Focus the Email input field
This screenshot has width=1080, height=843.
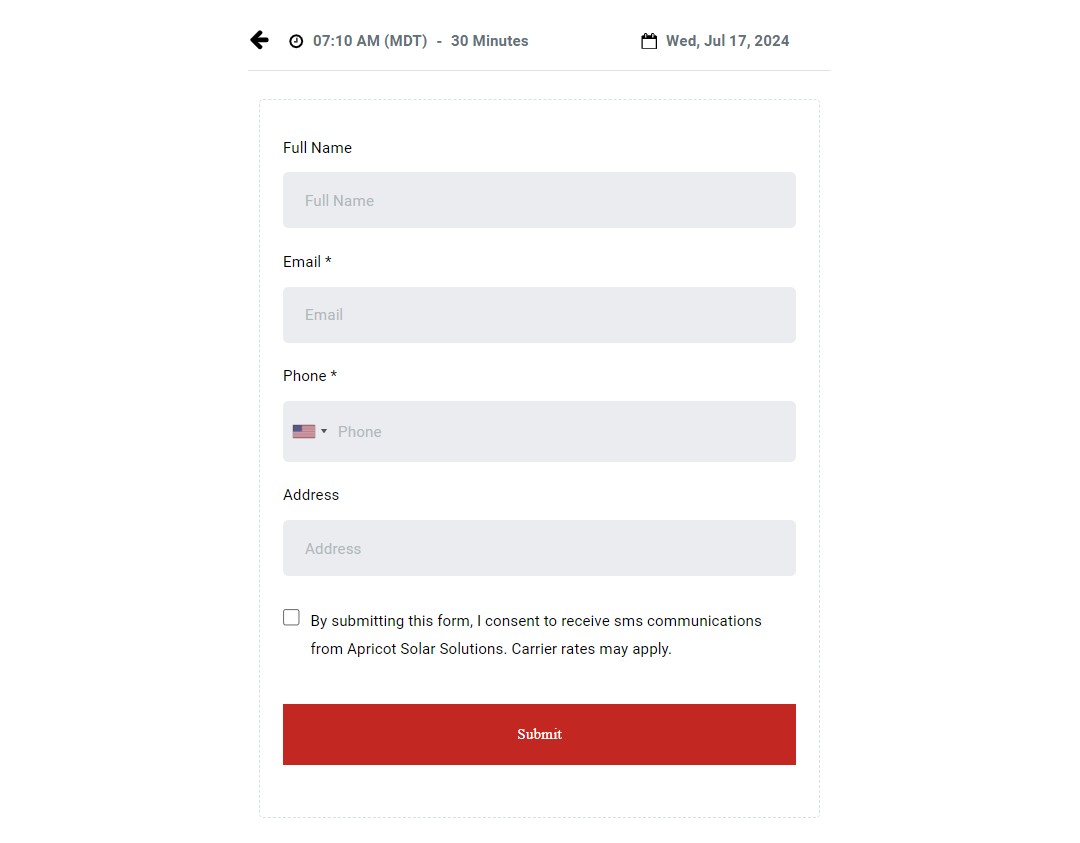539,315
